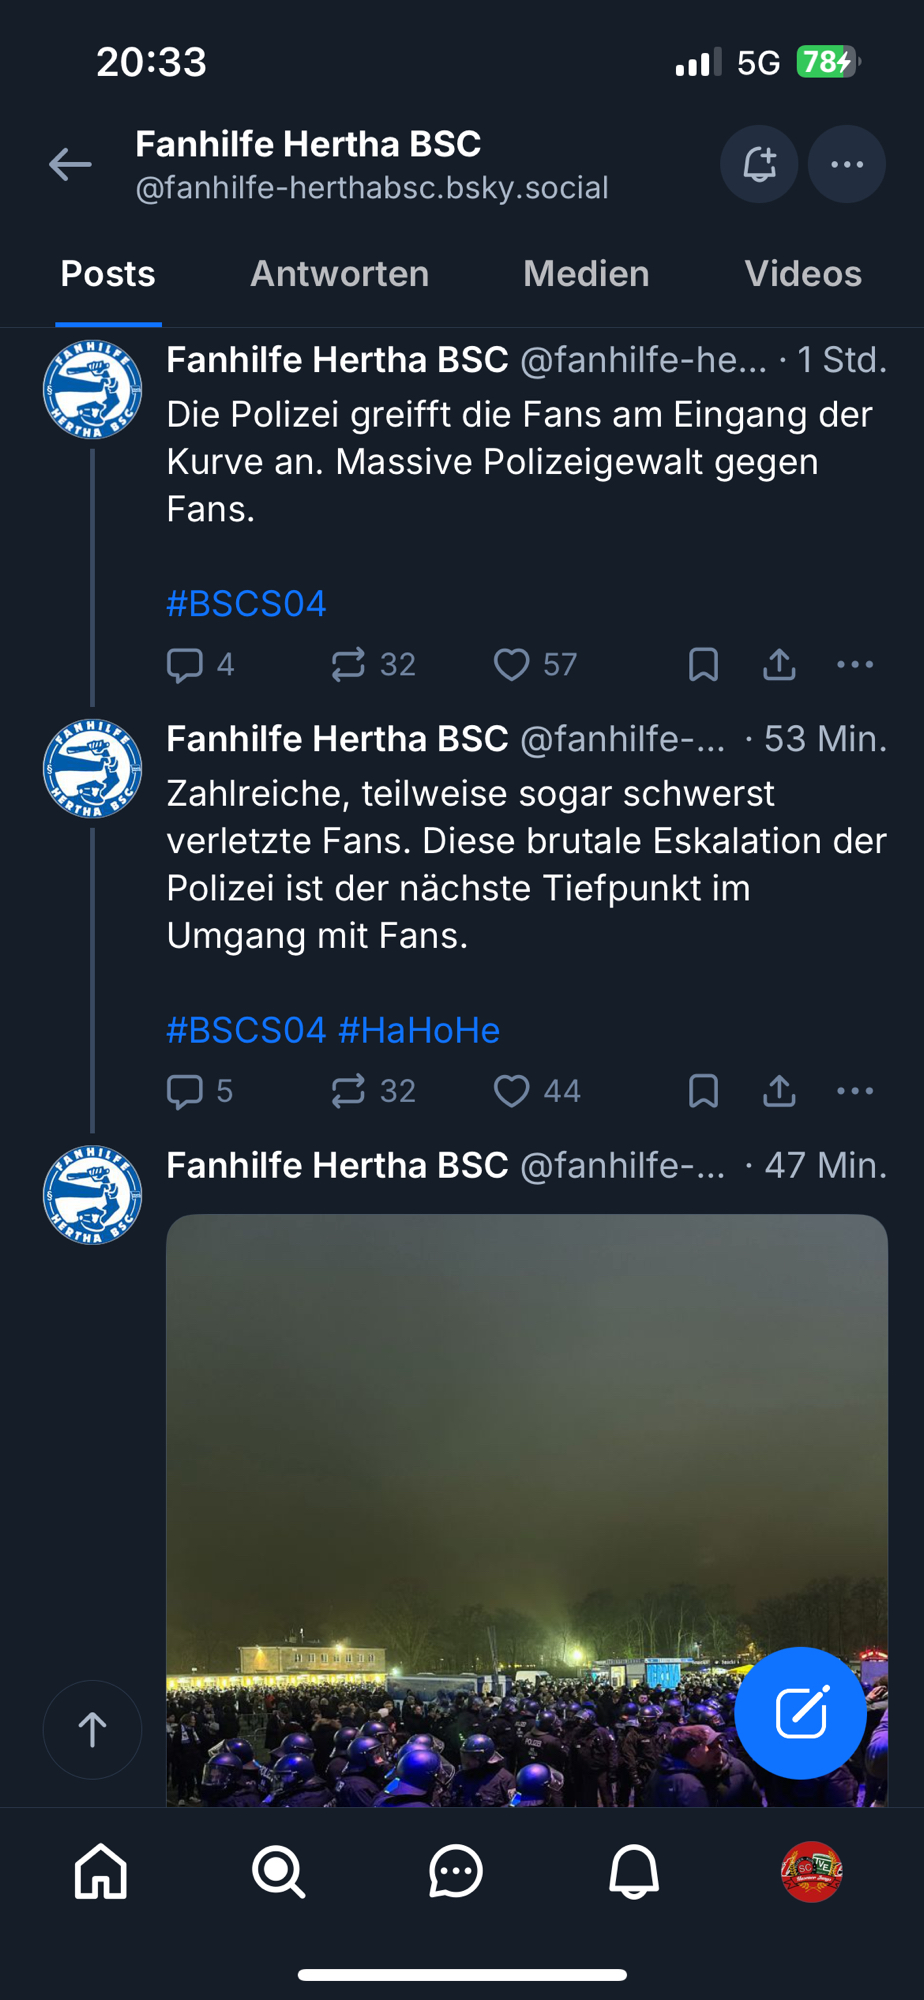Tap the compose new post button
Viewport: 924px width, 2000px height.
click(800, 1713)
